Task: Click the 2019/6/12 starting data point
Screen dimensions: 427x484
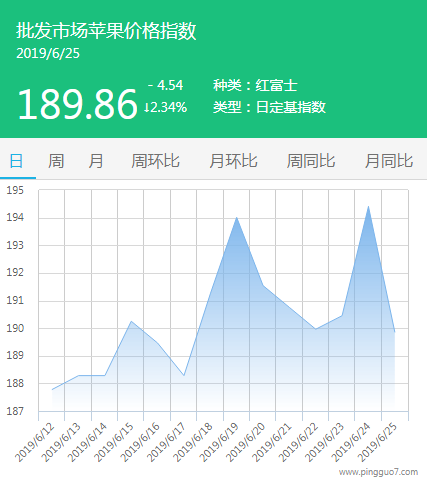Action: (52, 389)
